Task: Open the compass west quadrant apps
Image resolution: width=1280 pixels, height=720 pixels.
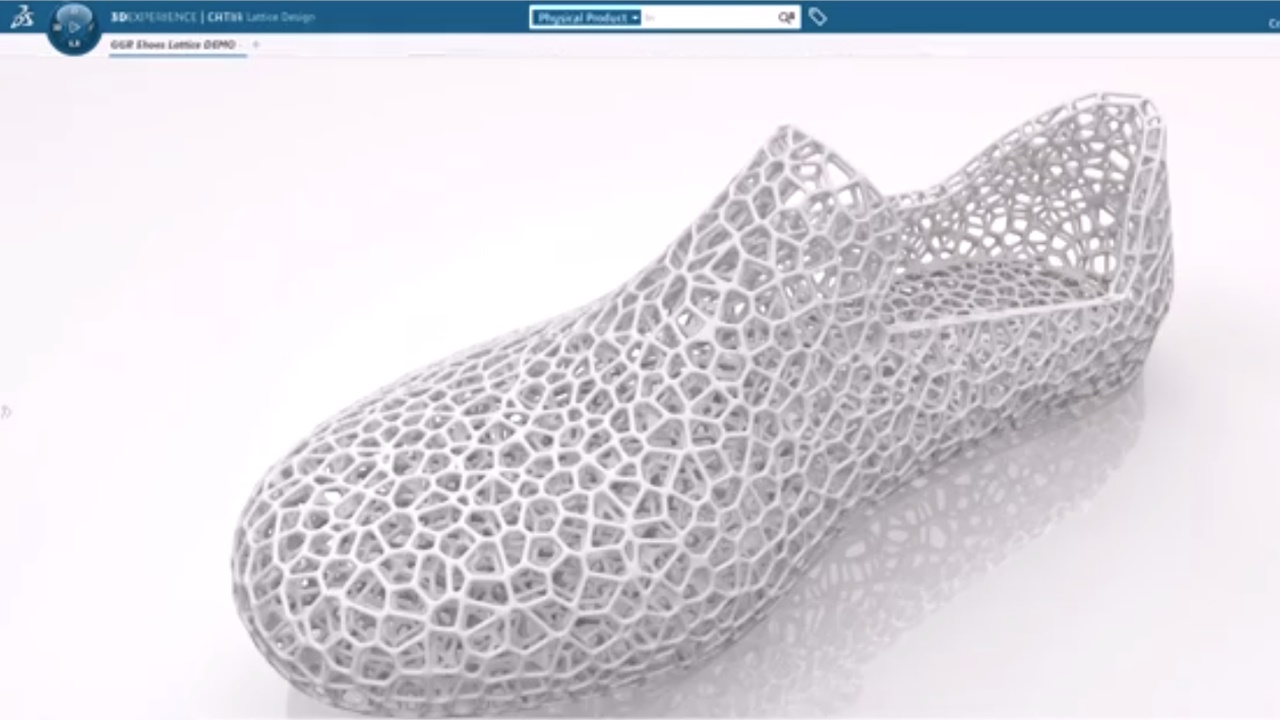Action: pos(58,27)
